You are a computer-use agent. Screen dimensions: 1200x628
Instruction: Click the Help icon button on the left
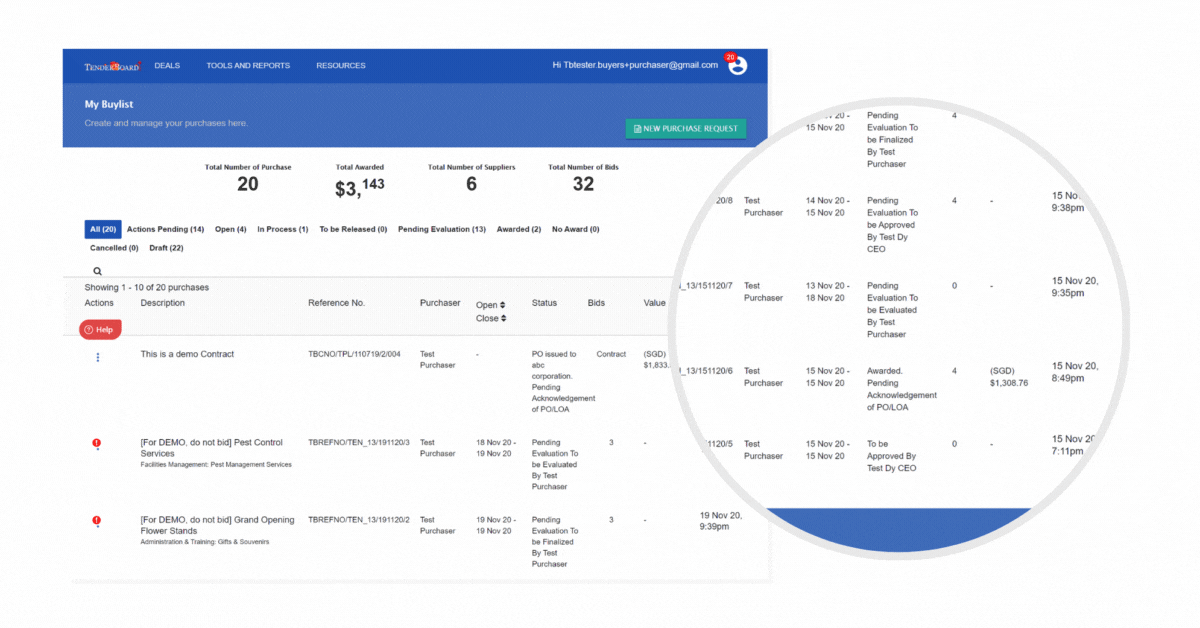[99, 329]
